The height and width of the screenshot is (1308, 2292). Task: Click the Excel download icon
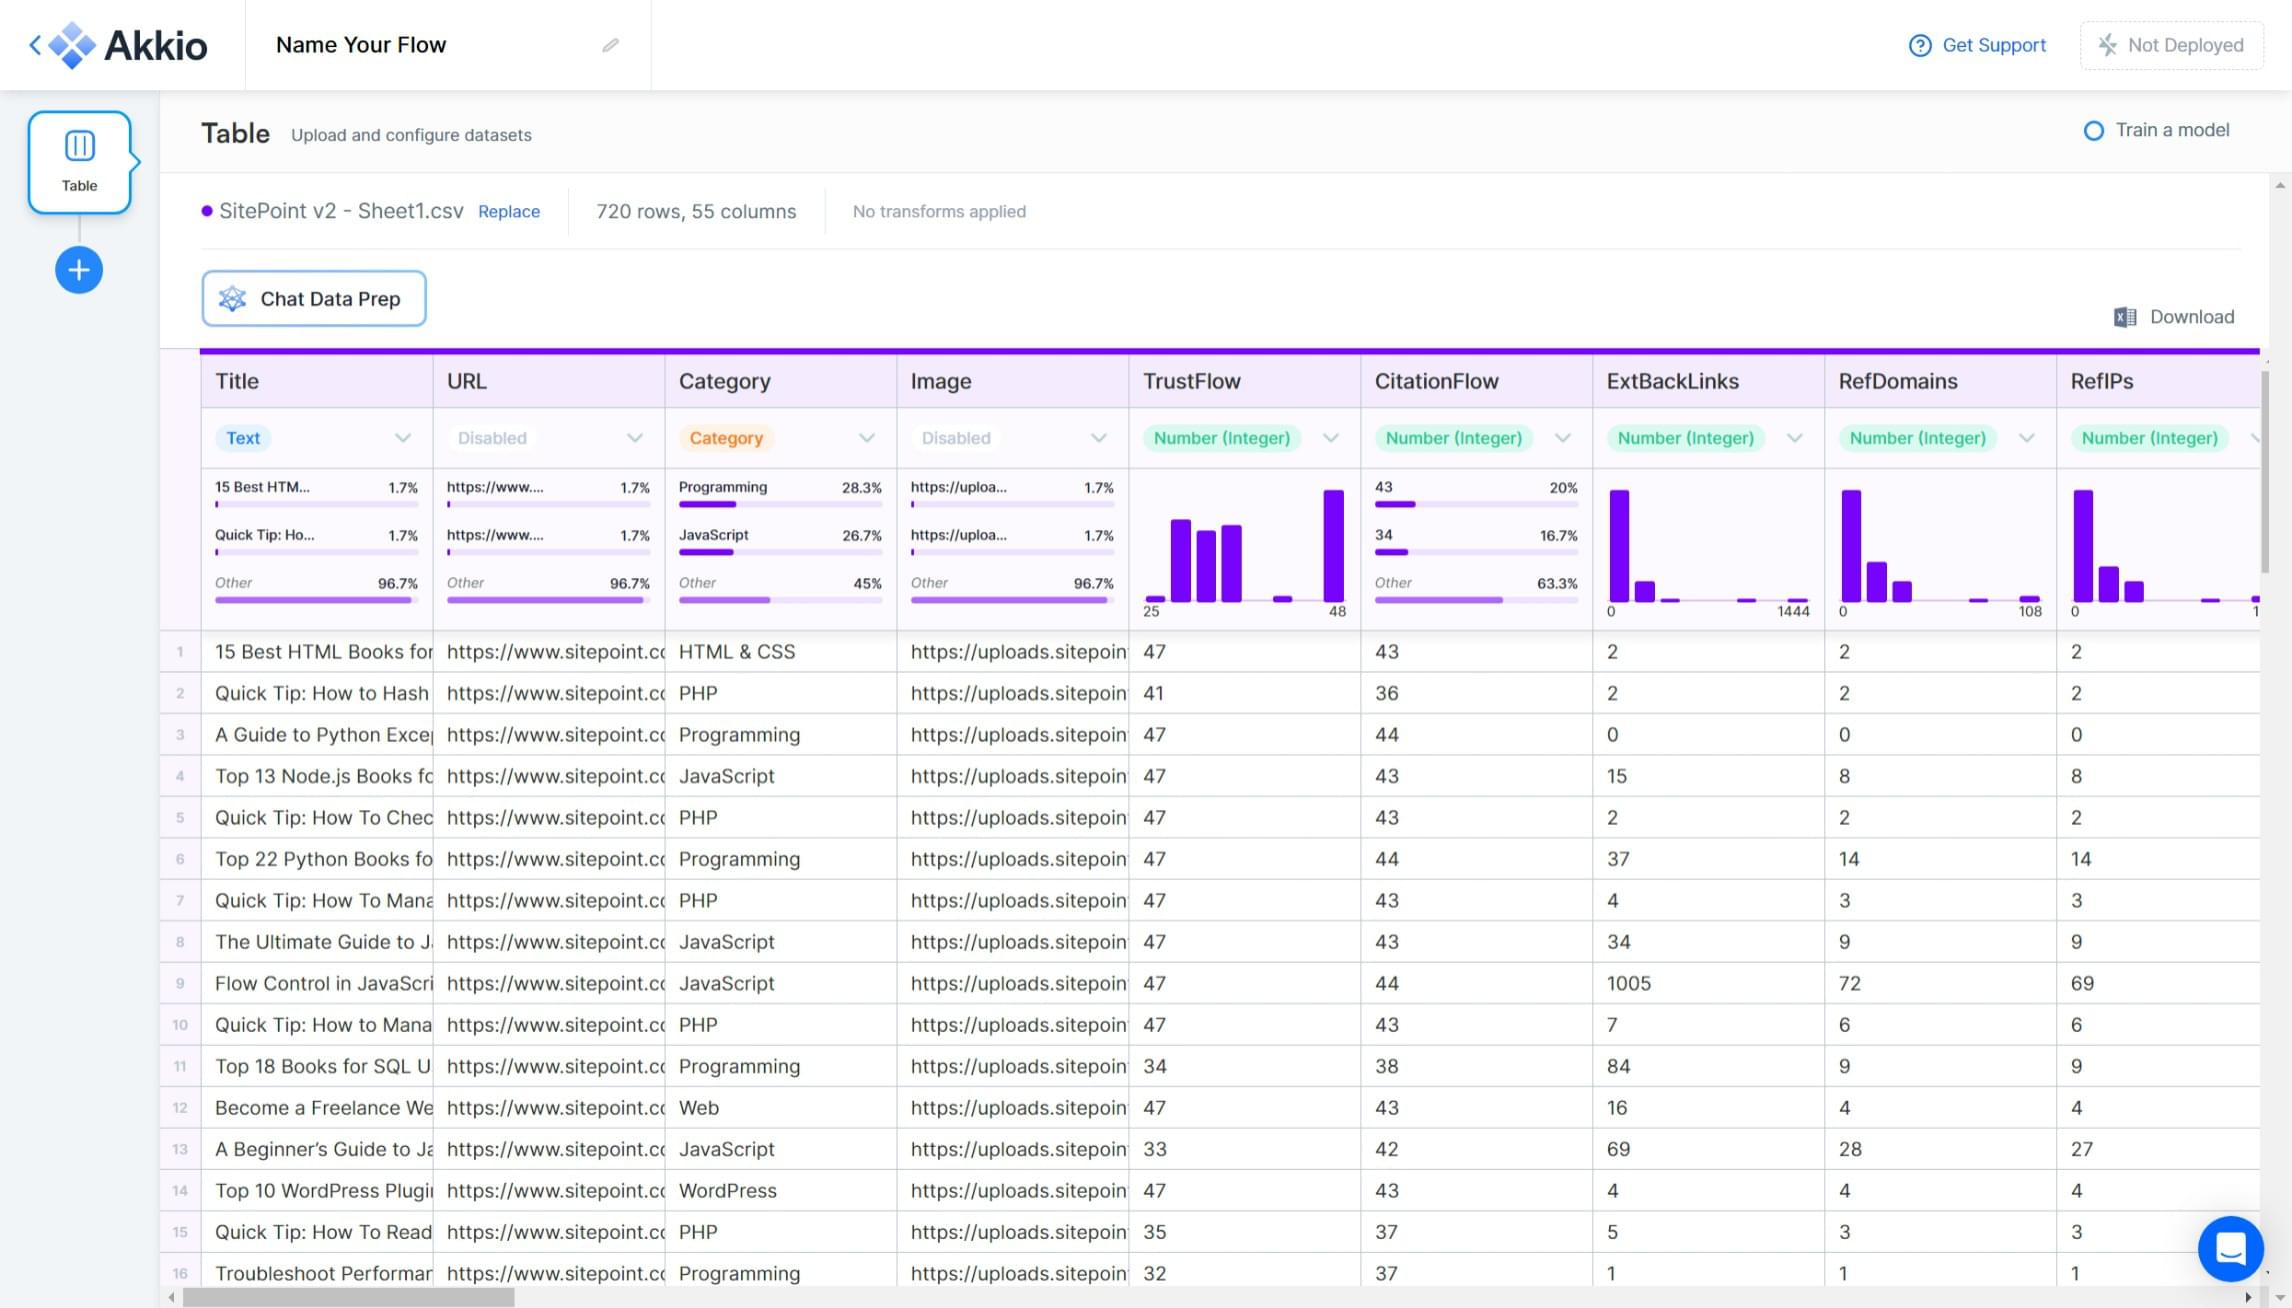click(2125, 317)
